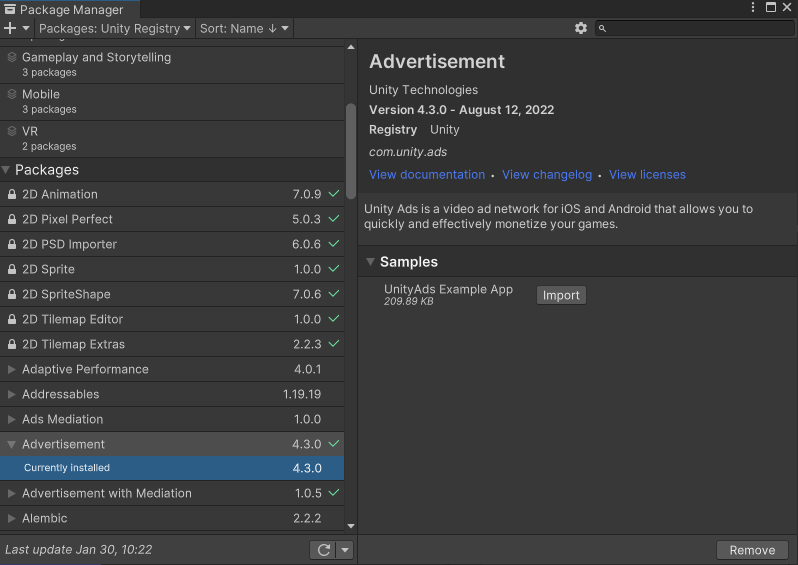
Task: Click the package list scrollbar thumb
Action: point(350,151)
